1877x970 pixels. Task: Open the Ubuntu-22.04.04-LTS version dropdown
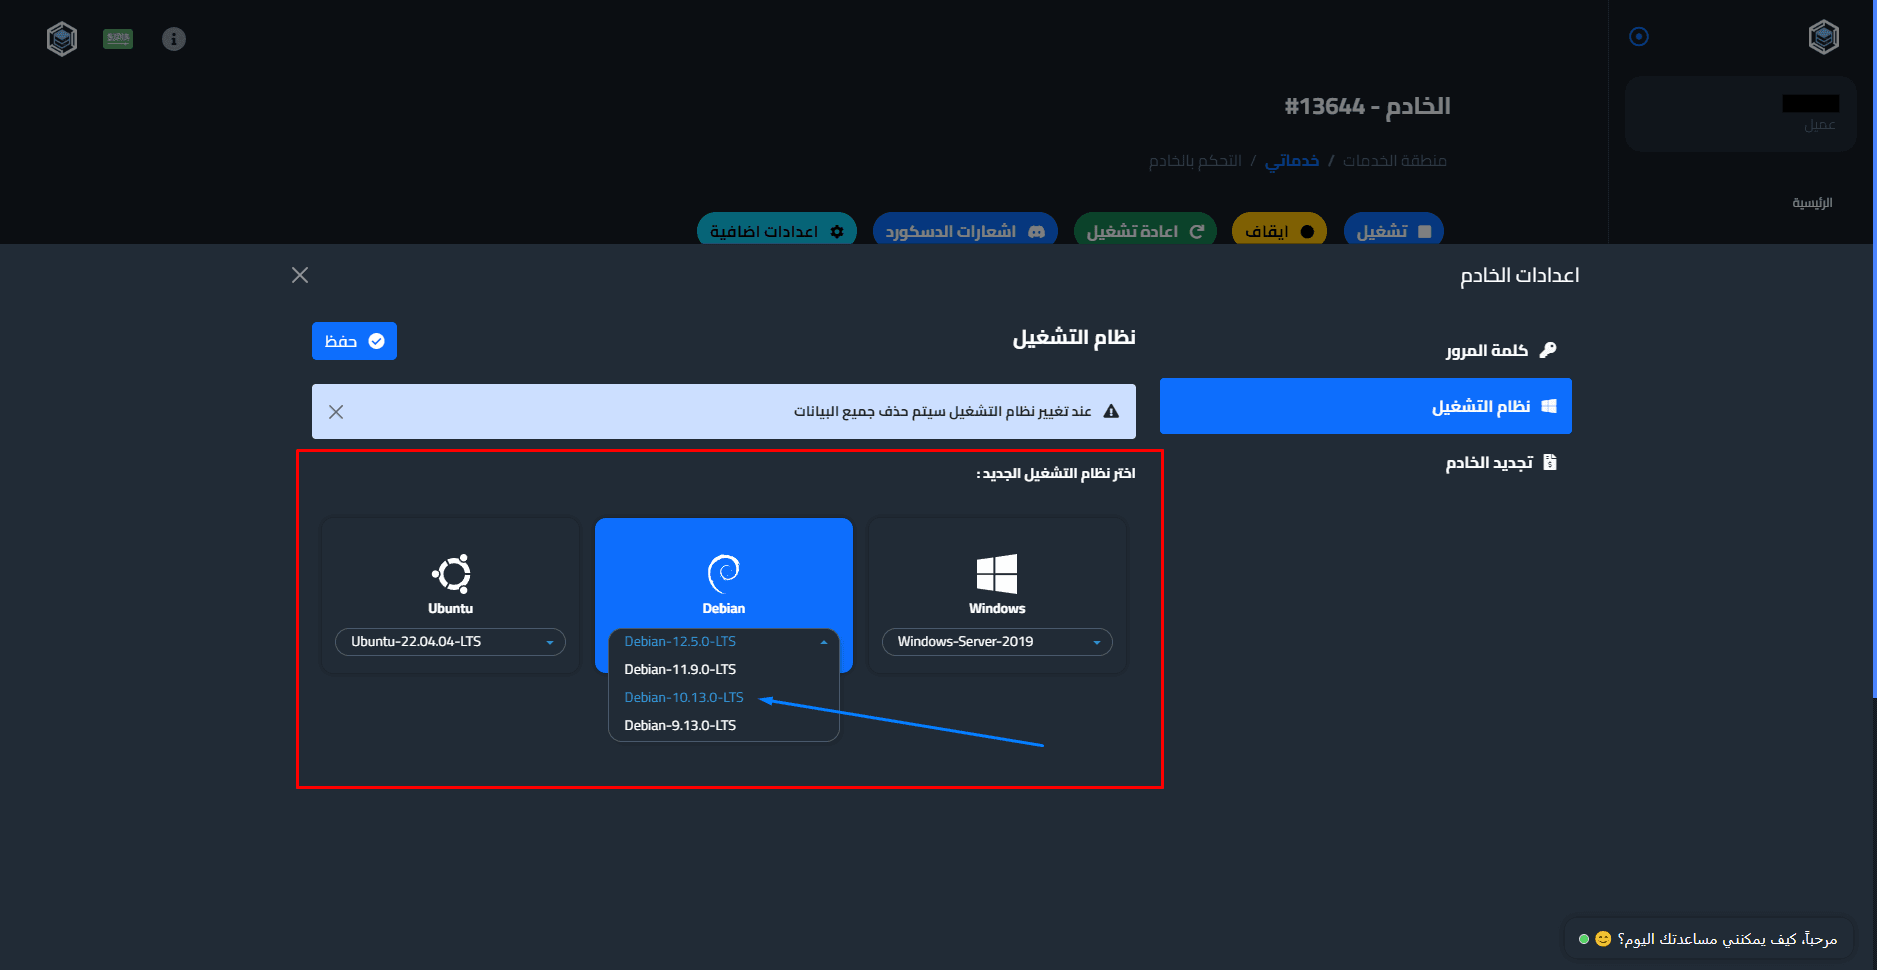[451, 642]
